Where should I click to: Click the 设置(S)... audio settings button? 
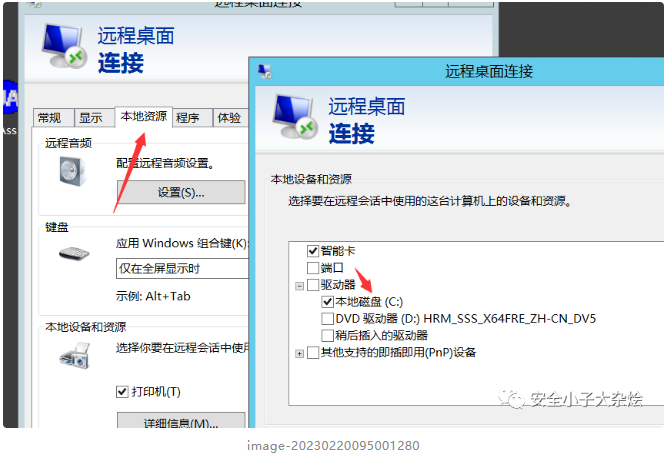click(181, 193)
